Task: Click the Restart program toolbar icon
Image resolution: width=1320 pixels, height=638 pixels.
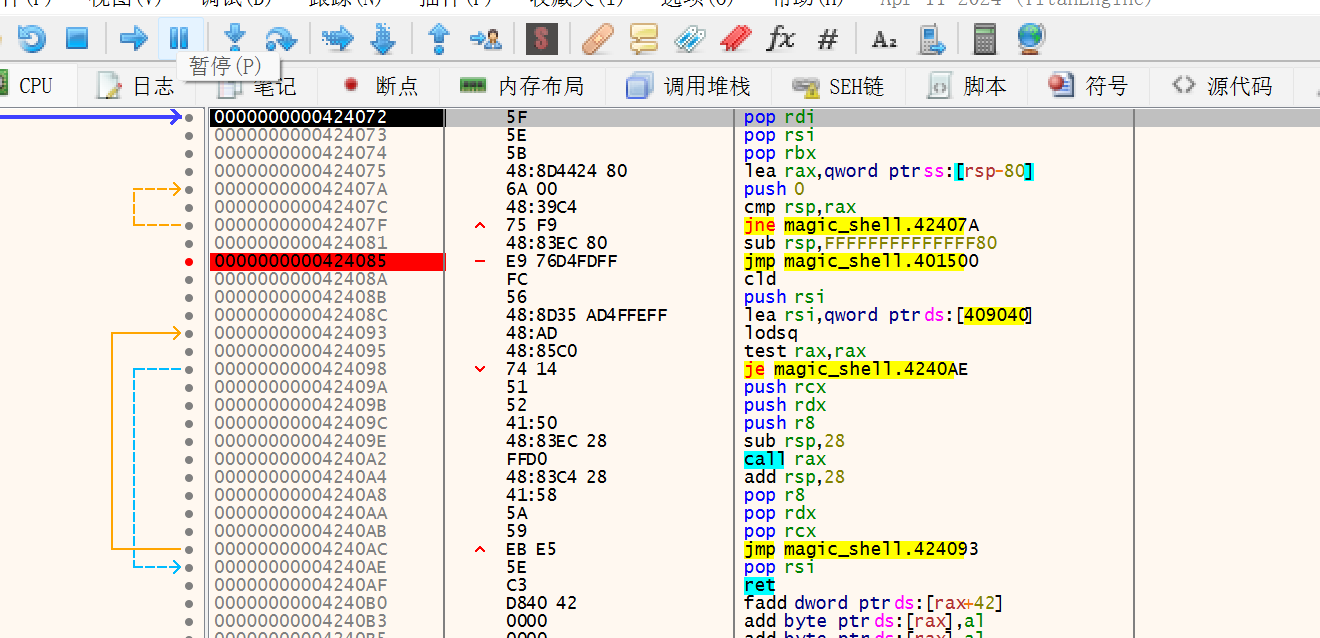Action: (32, 39)
